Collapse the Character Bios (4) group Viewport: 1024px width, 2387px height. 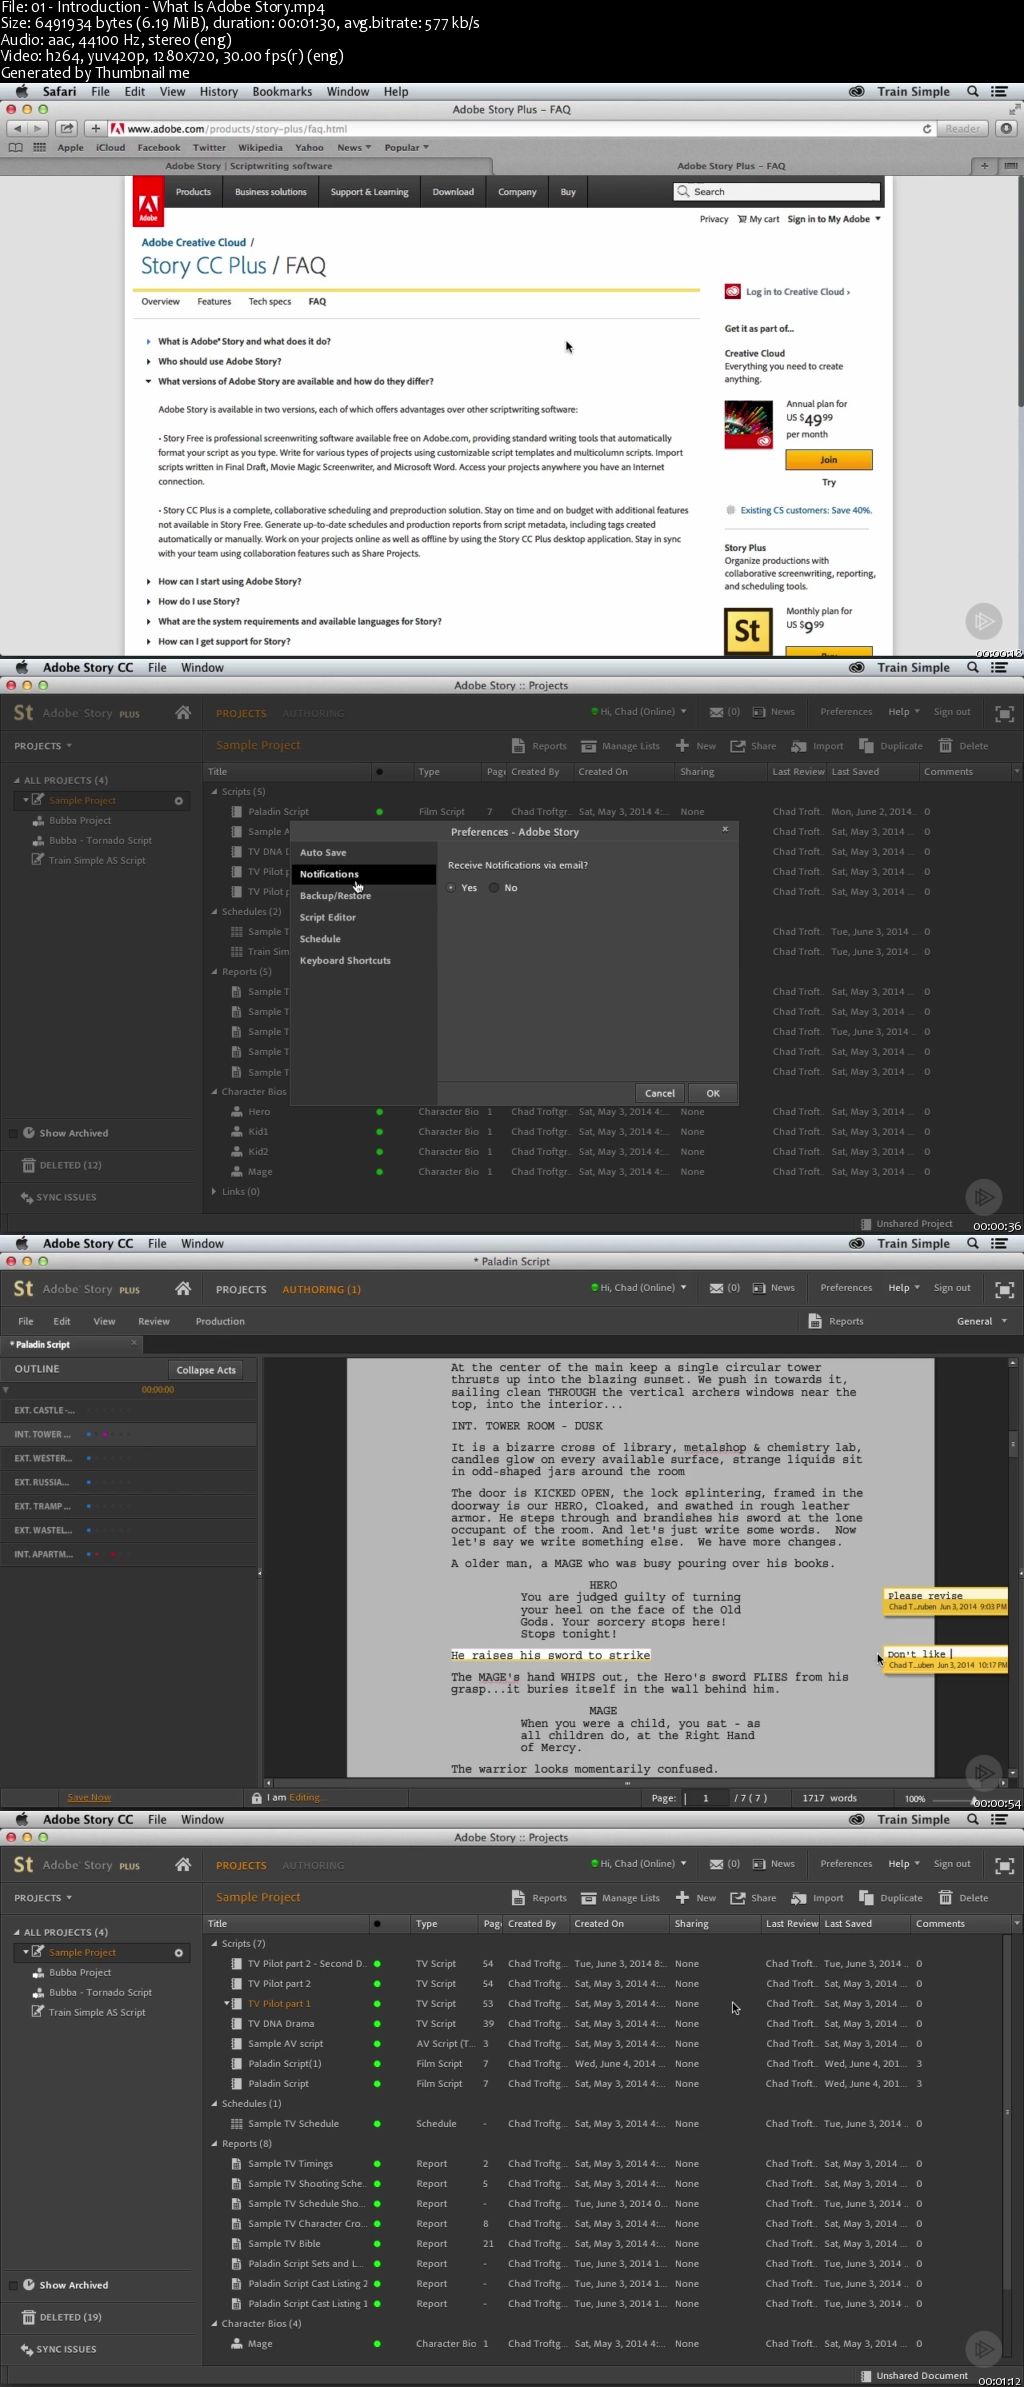[214, 2324]
